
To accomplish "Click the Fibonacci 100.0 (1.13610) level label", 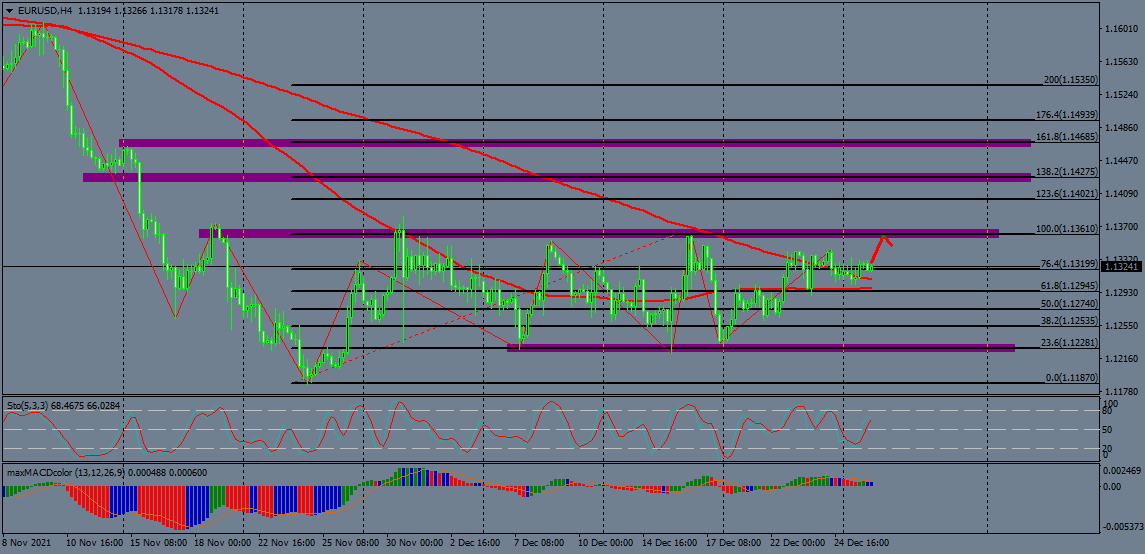I will click(x=1067, y=228).
